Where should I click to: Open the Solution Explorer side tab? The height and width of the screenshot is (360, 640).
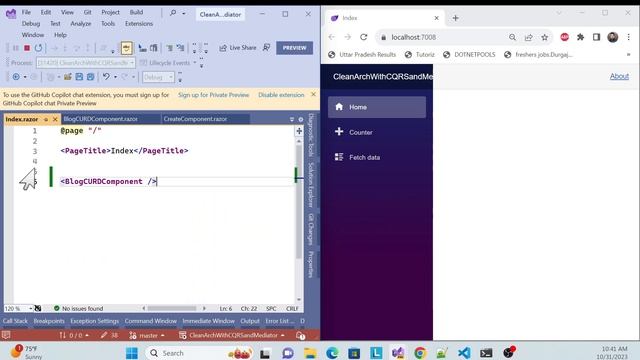point(311,184)
